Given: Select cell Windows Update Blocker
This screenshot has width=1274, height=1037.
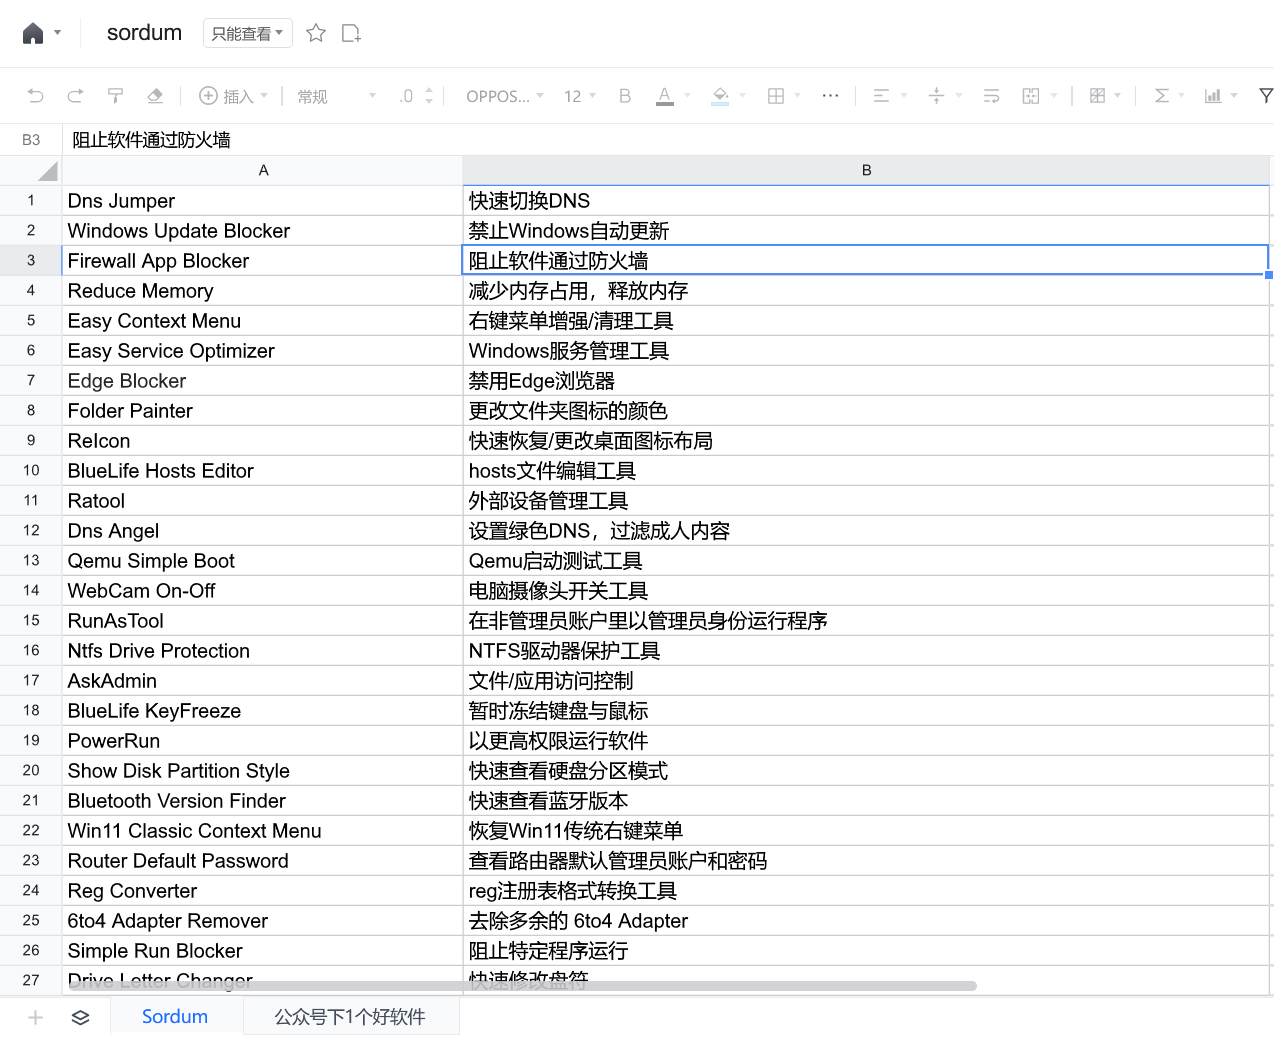Looking at the screenshot, I should click(x=263, y=231).
